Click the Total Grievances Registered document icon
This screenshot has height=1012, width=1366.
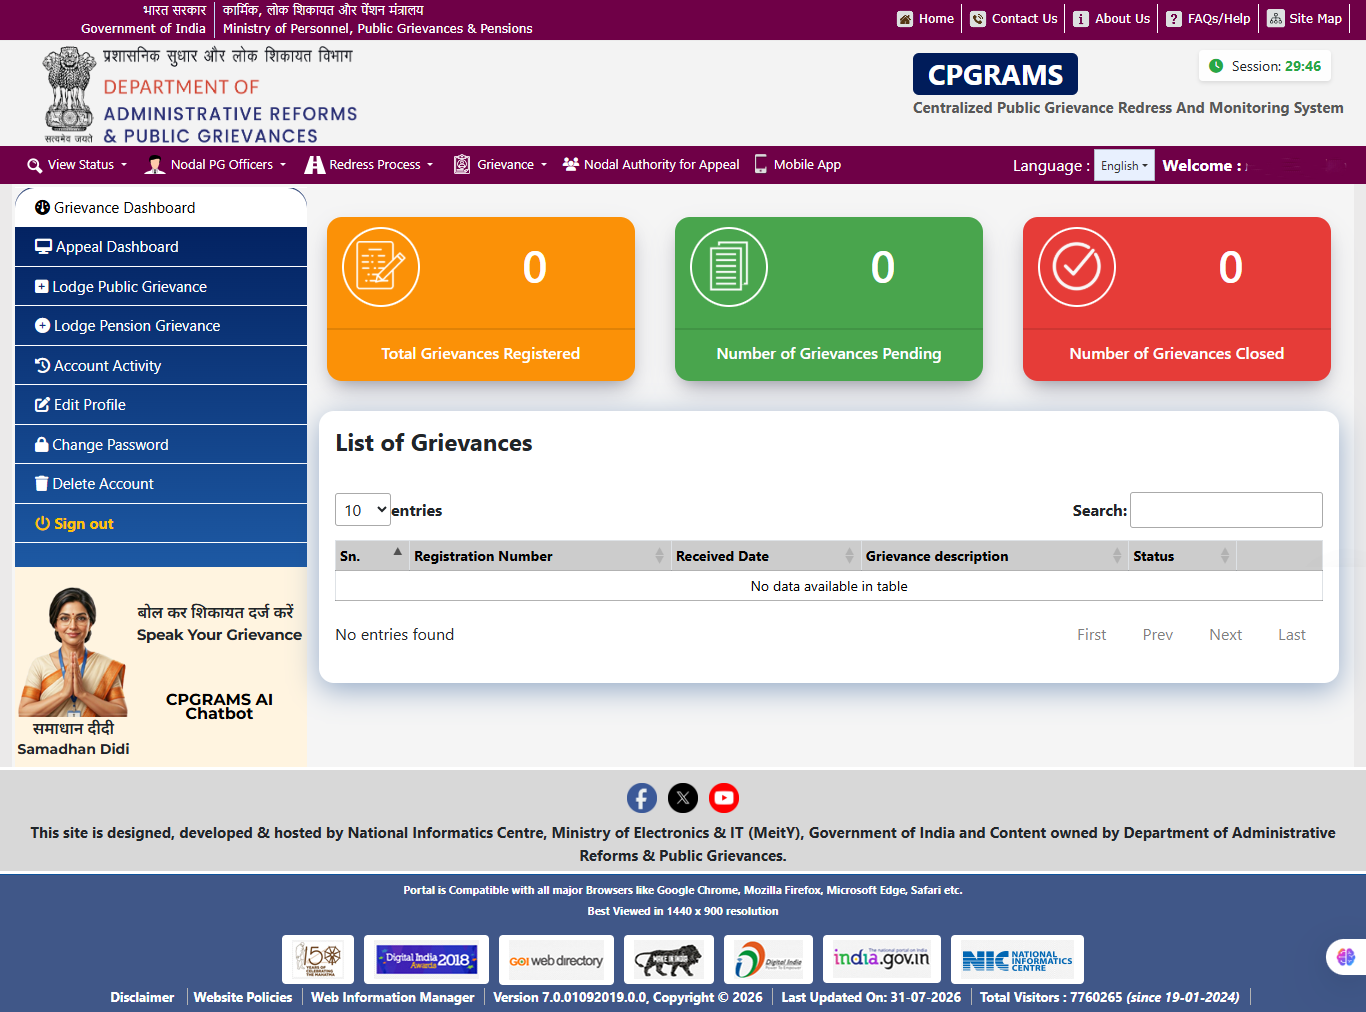(x=381, y=267)
